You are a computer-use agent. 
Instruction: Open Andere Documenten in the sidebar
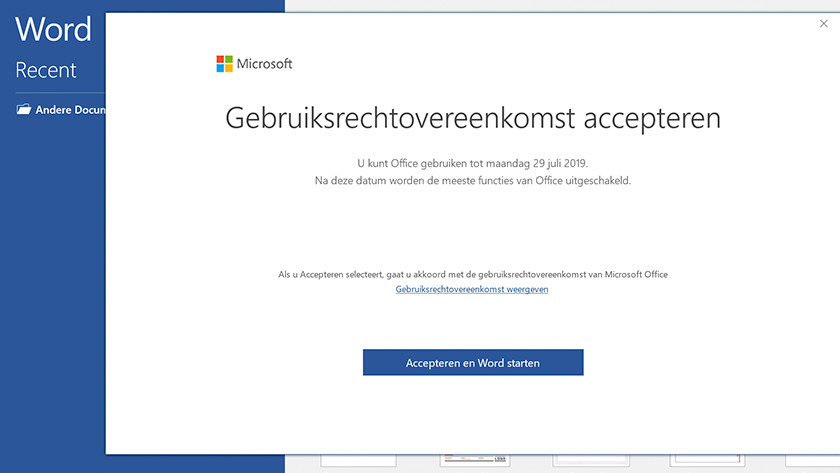pos(70,110)
